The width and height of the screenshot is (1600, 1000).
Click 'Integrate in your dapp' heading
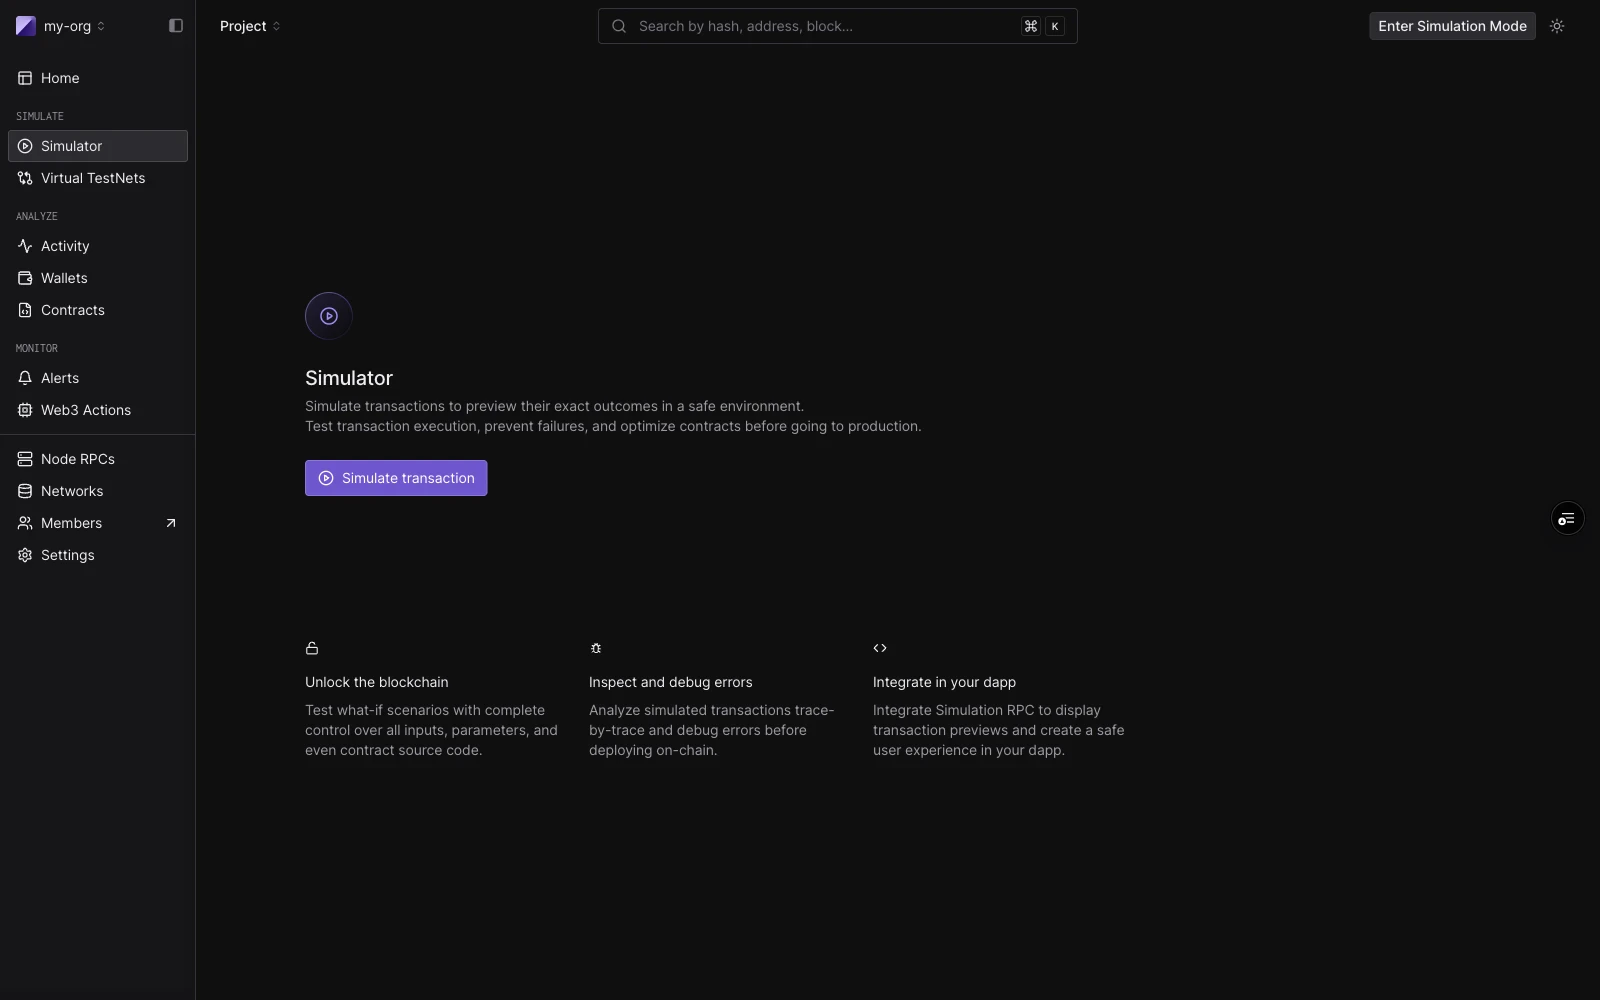[x=944, y=682]
